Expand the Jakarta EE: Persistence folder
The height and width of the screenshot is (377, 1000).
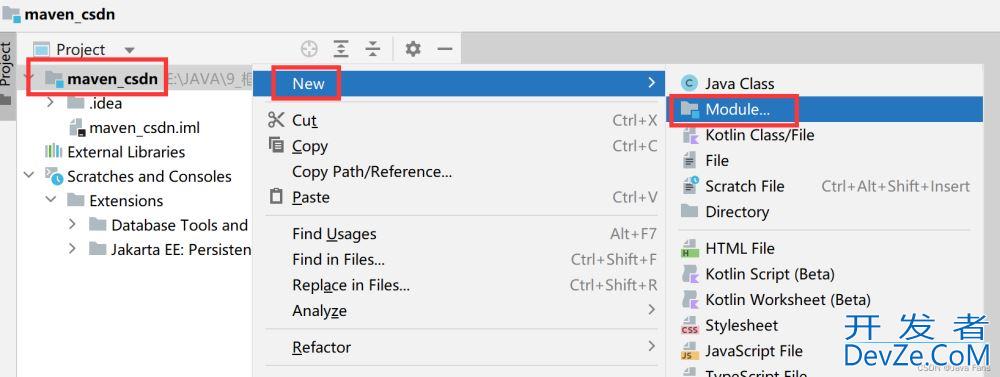(x=72, y=249)
